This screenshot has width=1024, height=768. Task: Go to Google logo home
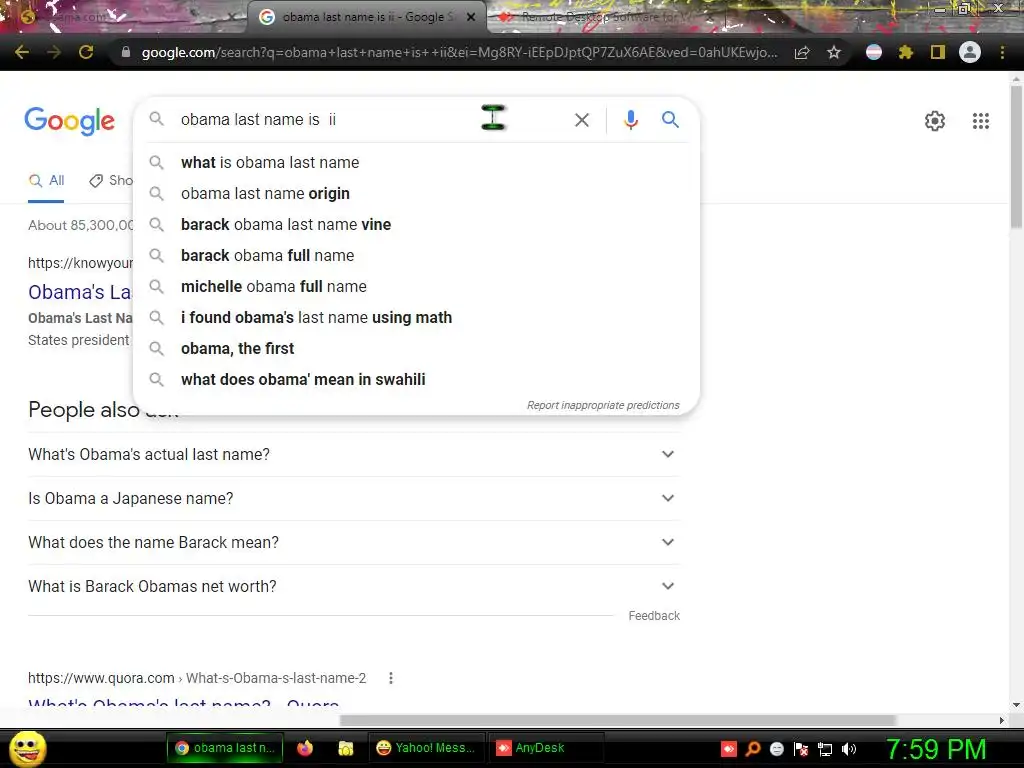point(69,121)
